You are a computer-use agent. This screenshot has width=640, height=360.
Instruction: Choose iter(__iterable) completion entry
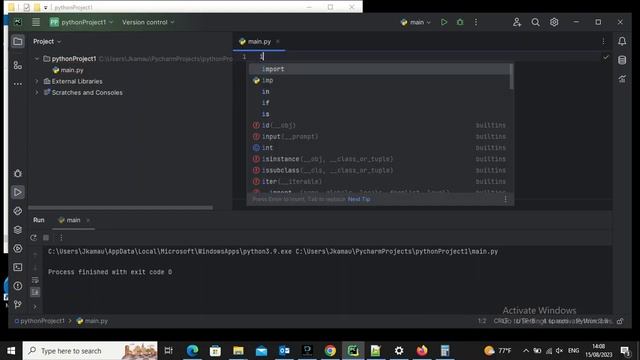coord(379,182)
